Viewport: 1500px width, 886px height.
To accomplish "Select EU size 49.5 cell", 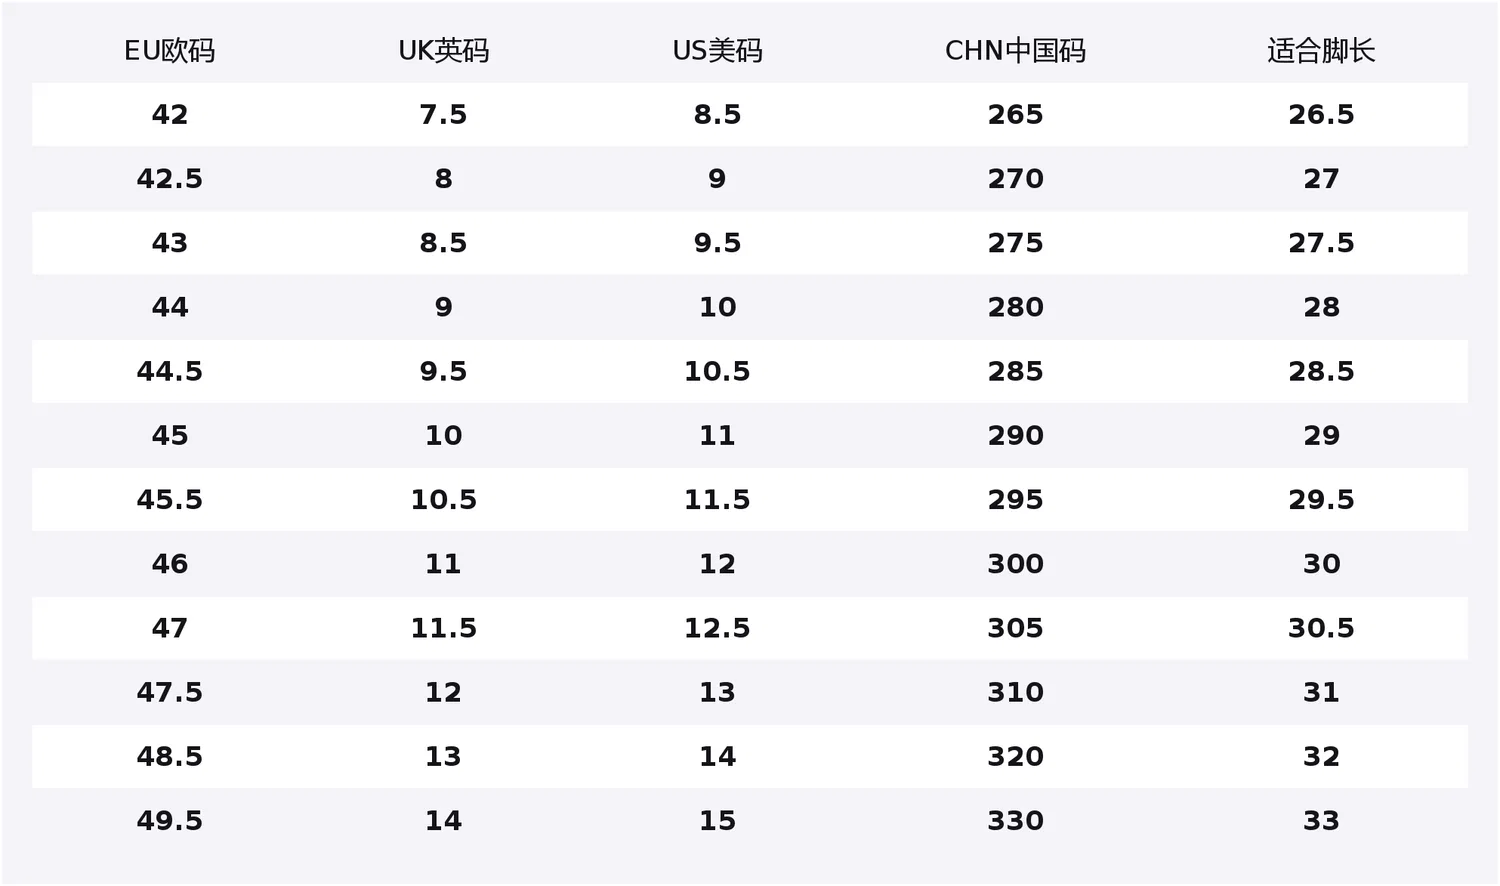I will pos(169,820).
